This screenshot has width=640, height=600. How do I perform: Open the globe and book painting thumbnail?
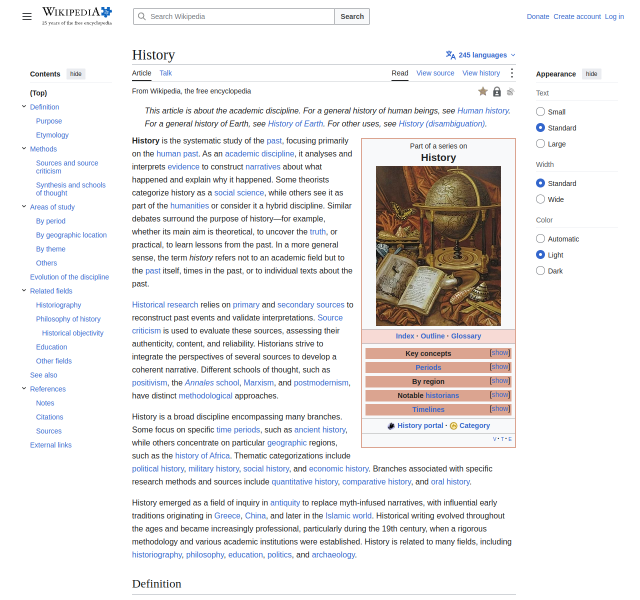tap(438, 246)
